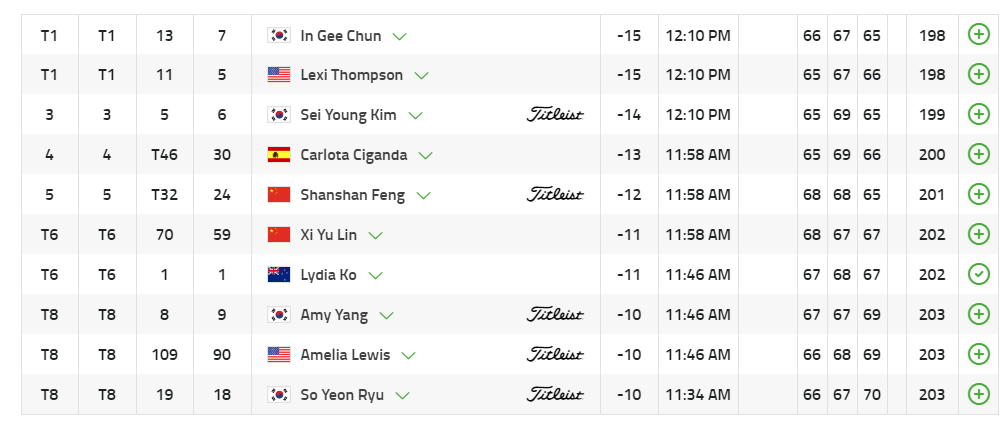
Task: Click Lydia Ko's total score 202
Action: (x=932, y=275)
